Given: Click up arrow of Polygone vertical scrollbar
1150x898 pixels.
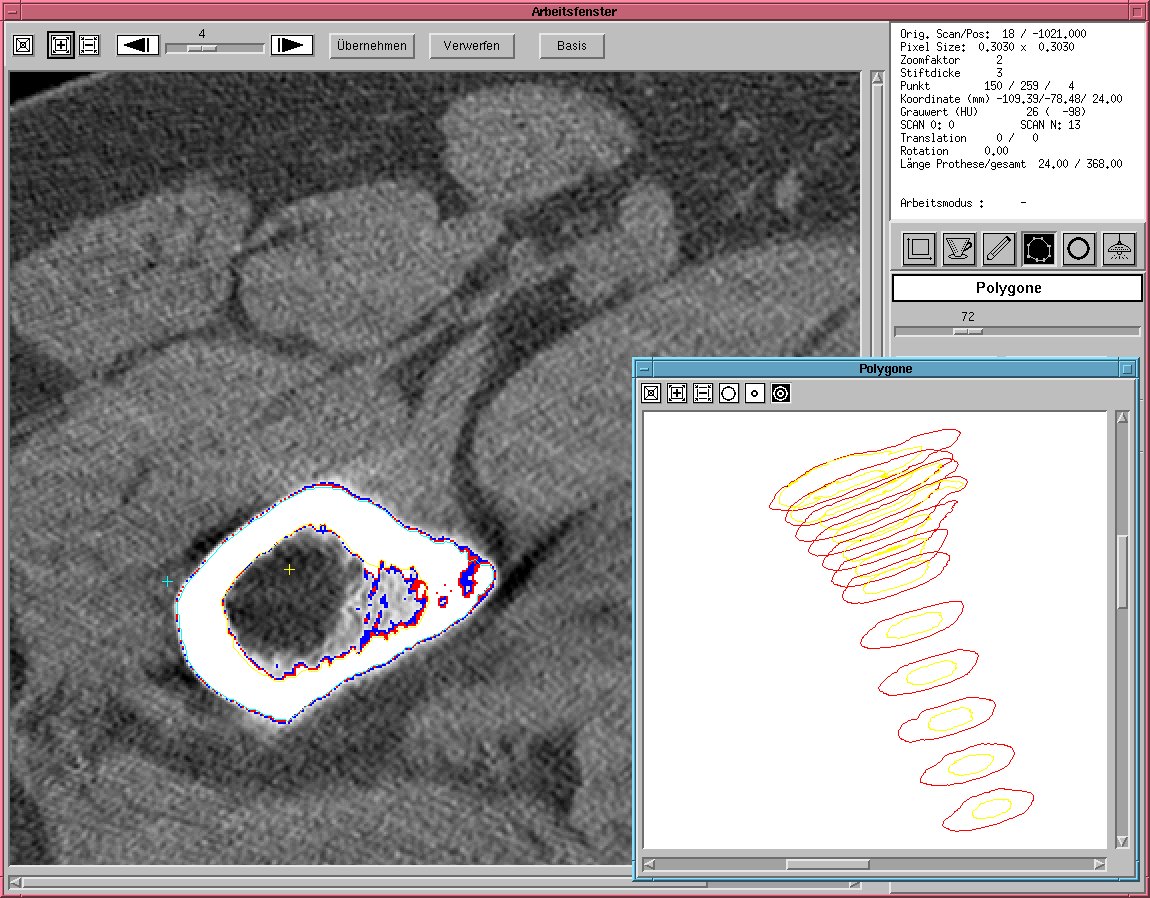Looking at the screenshot, I should tap(1122, 417).
